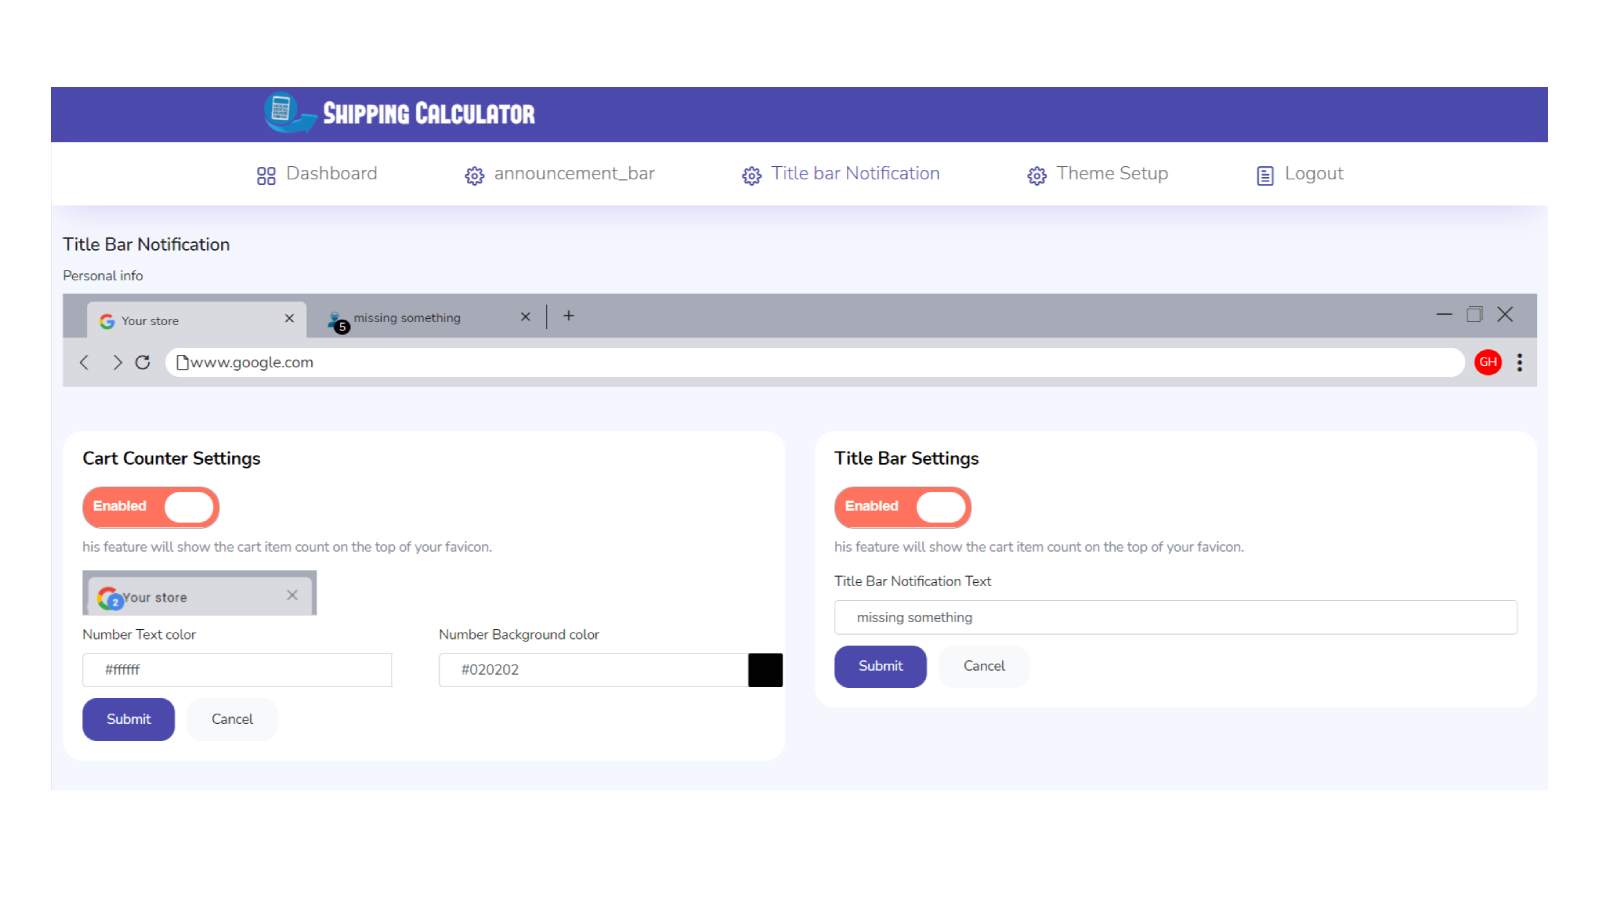
Task: Click the Logout document icon
Action: coord(1264,174)
